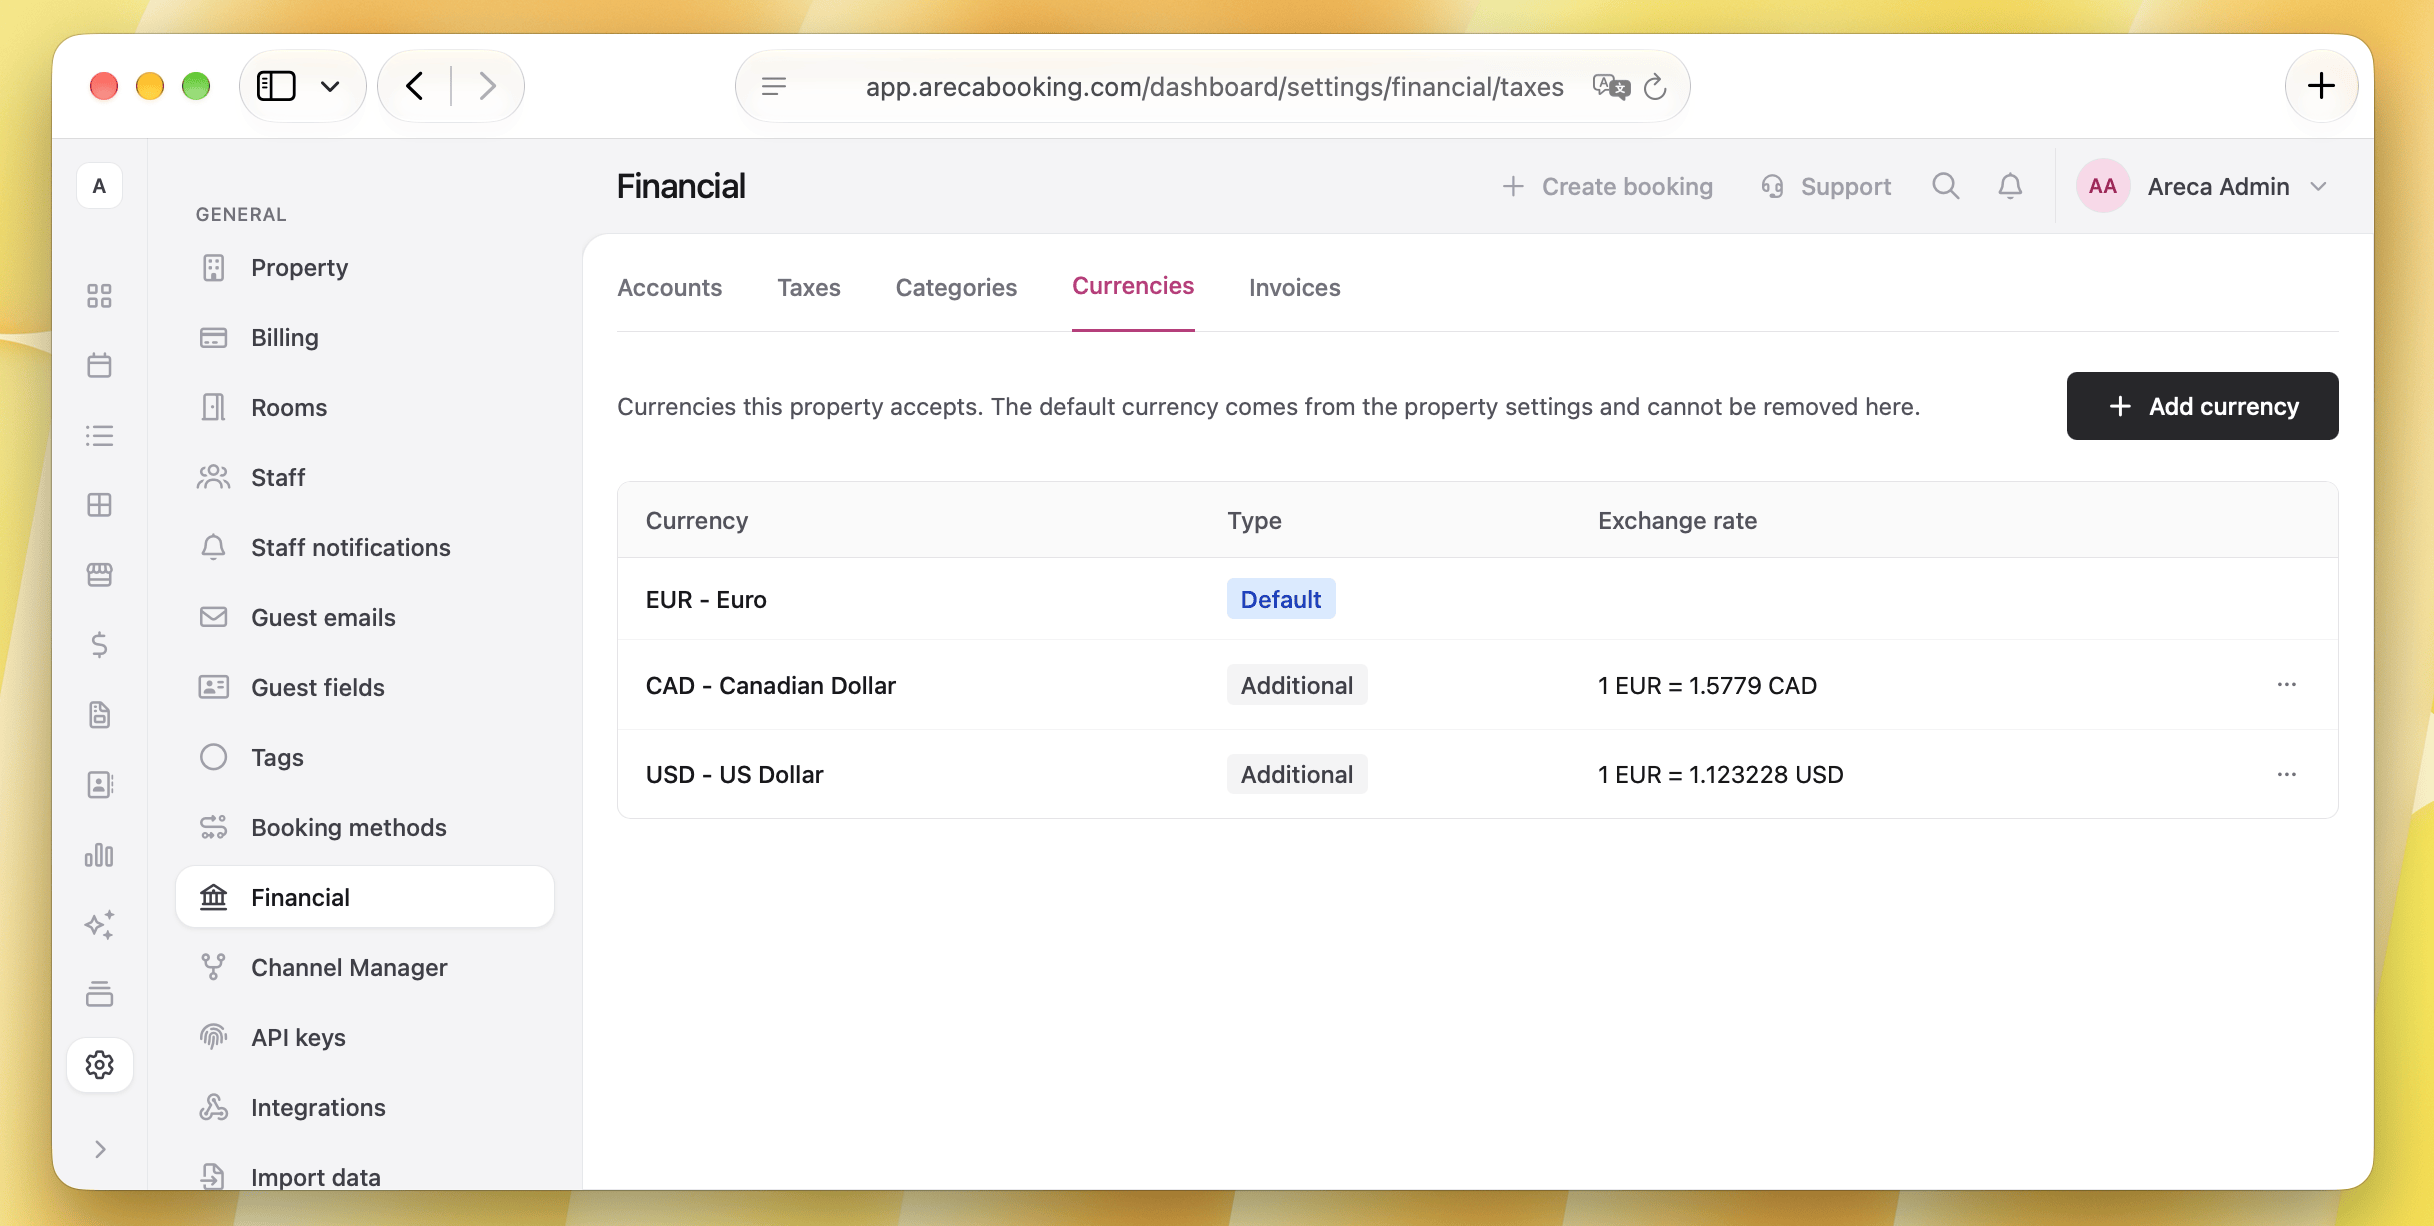This screenshot has width=2434, height=1226.
Task: Click the dollar sign icon in left rail
Action: click(x=99, y=645)
